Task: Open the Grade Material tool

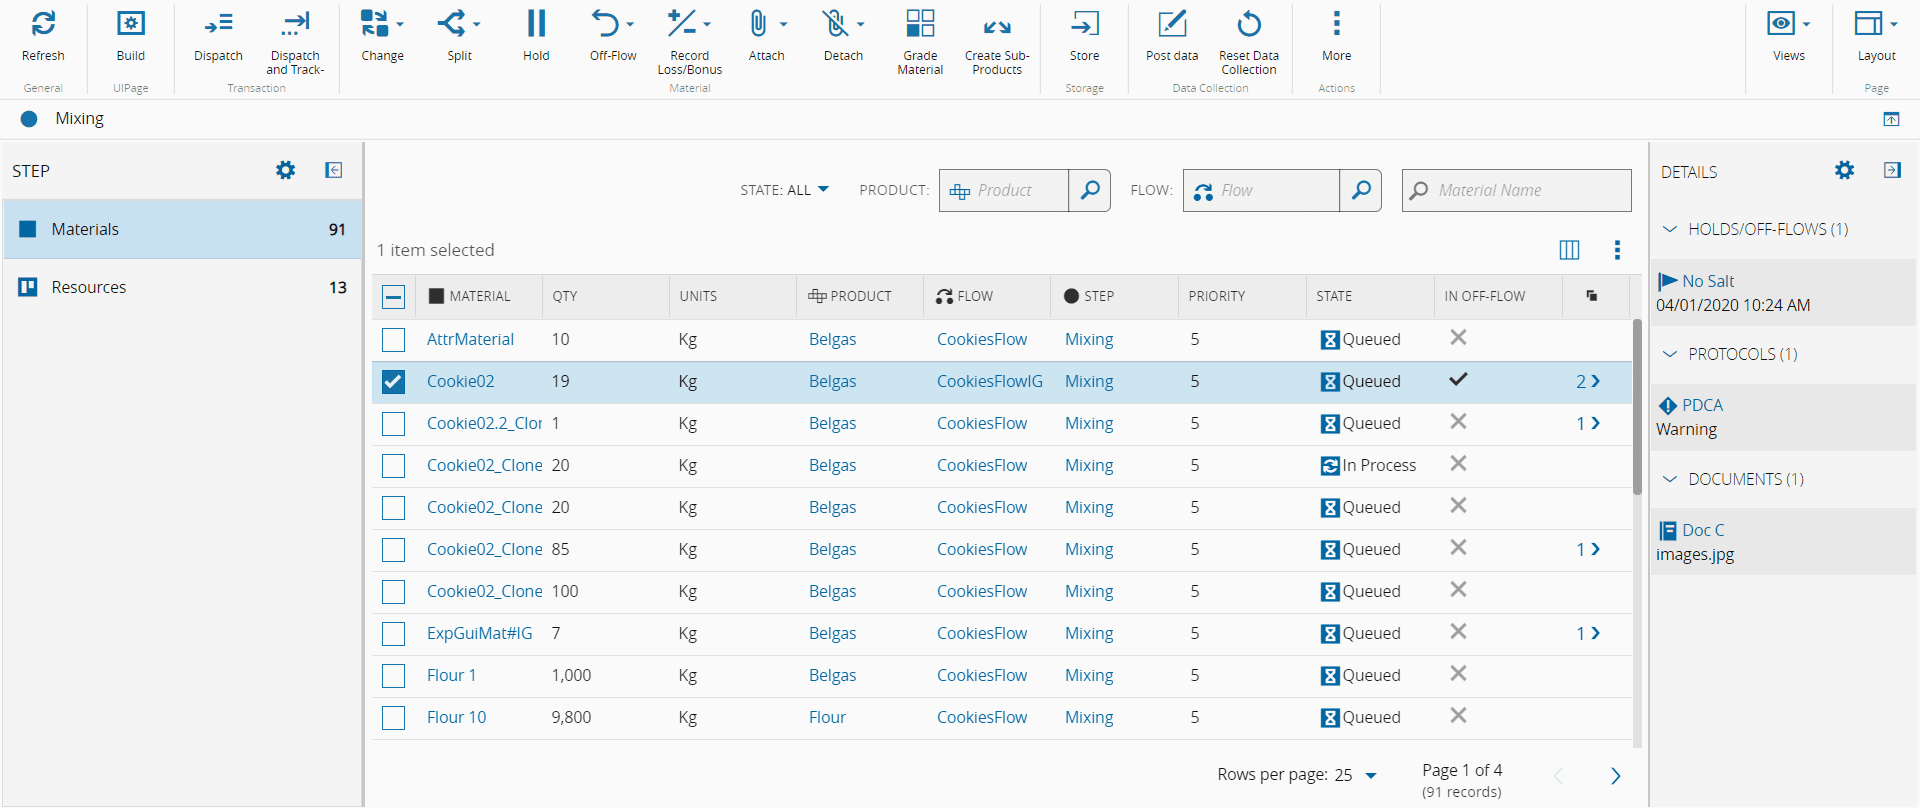Action: tap(920, 24)
